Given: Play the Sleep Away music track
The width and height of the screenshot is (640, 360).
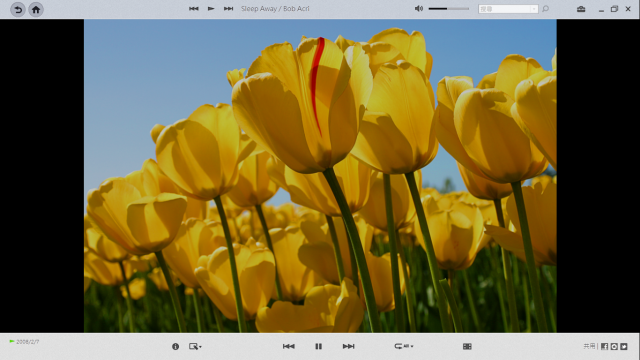Looking at the screenshot, I should point(211,9).
